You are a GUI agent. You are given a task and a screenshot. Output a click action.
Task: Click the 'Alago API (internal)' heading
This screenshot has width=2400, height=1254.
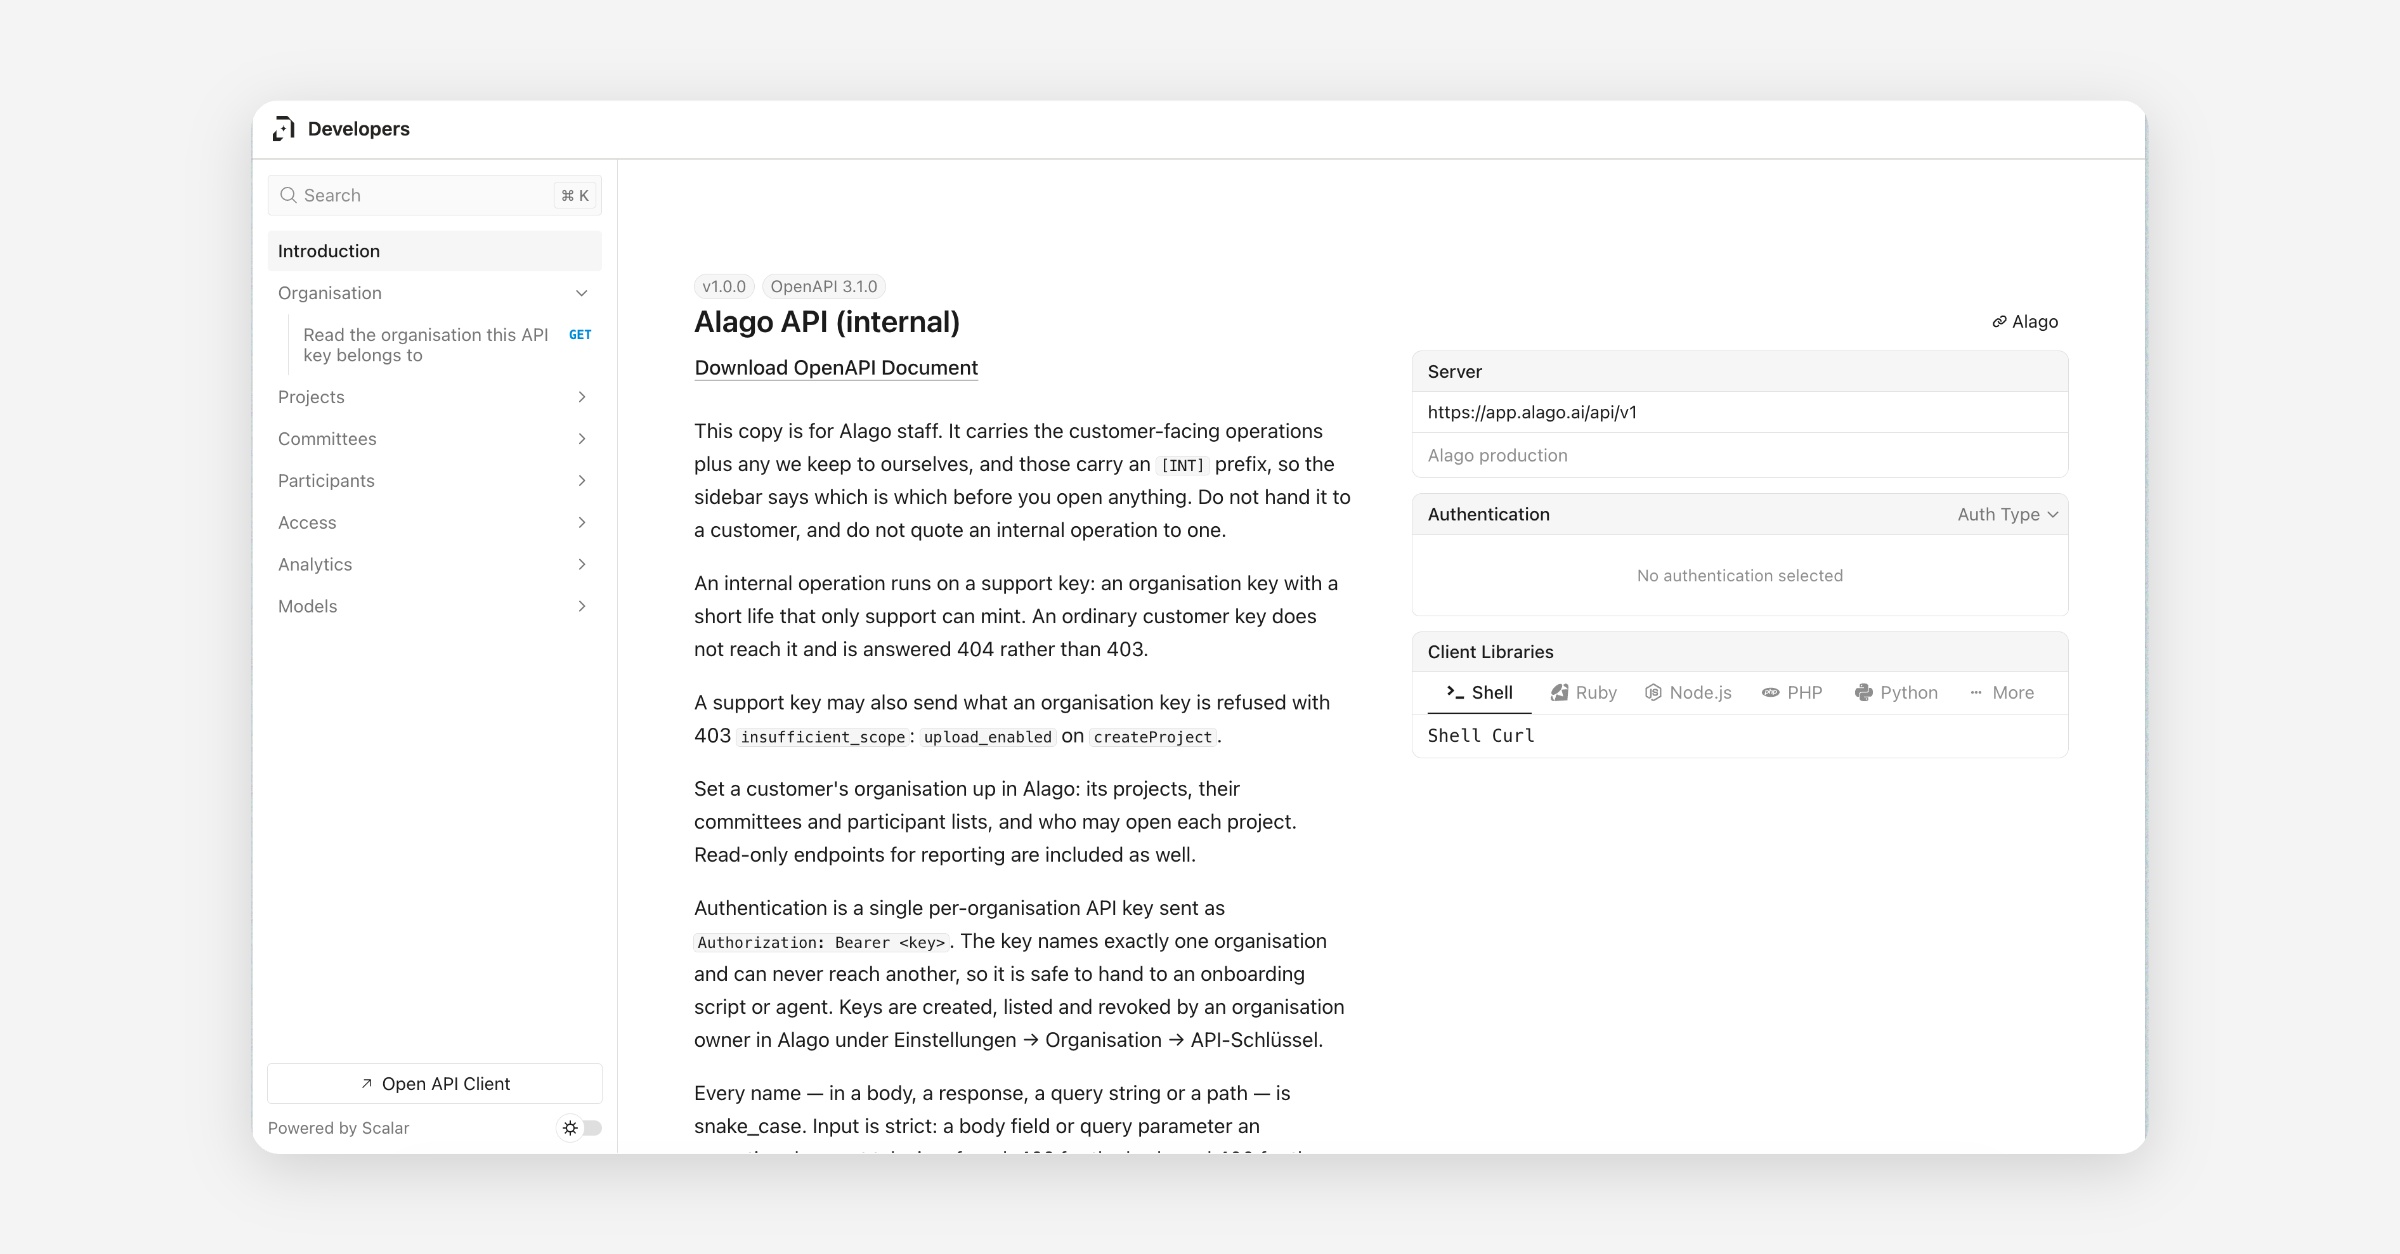click(x=827, y=322)
